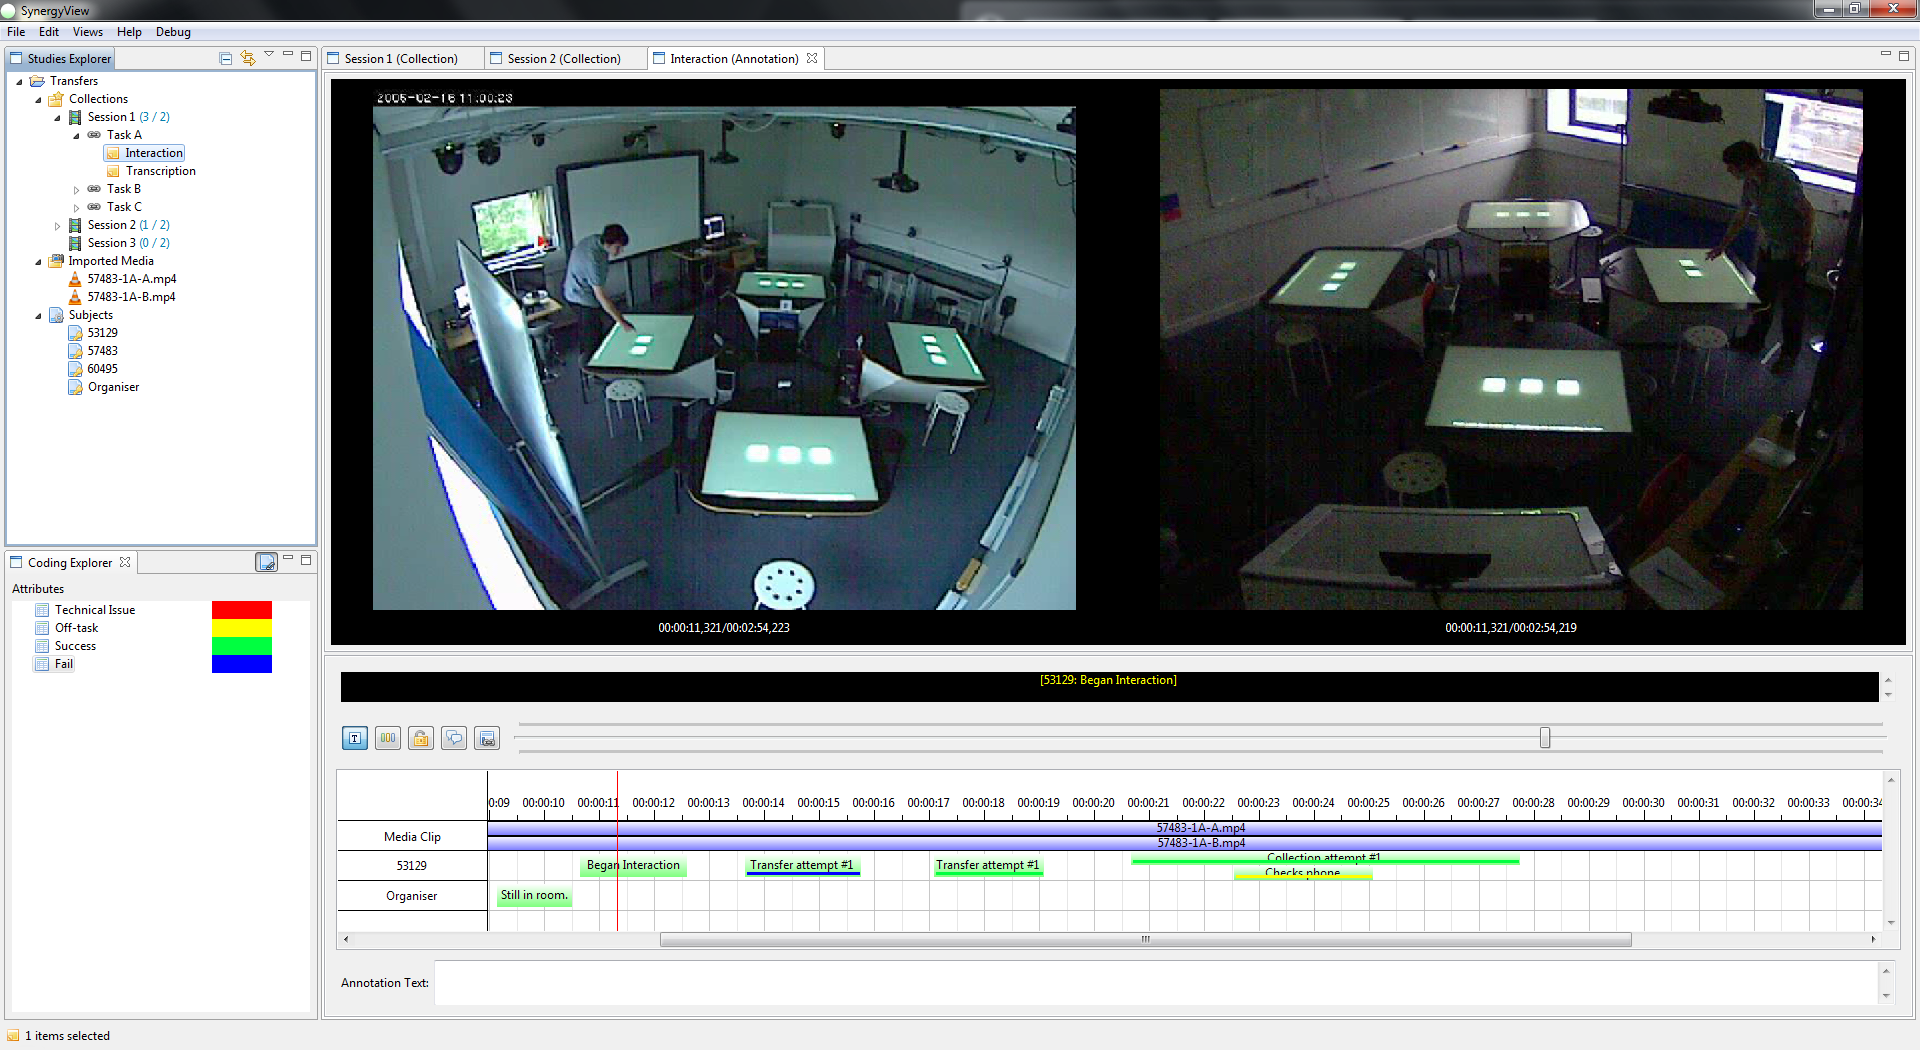Collapse the Imported Media tree node
The width and height of the screenshot is (1920, 1050).
click(x=38, y=262)
